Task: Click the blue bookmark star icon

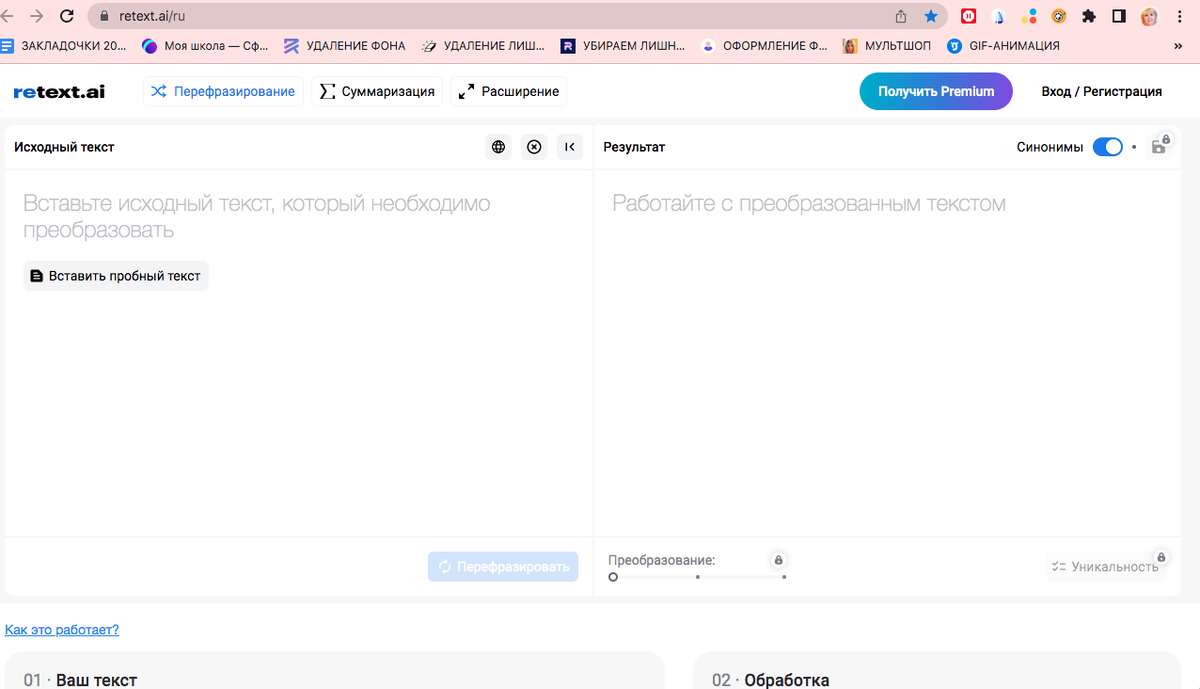Action: coord(931,16)
